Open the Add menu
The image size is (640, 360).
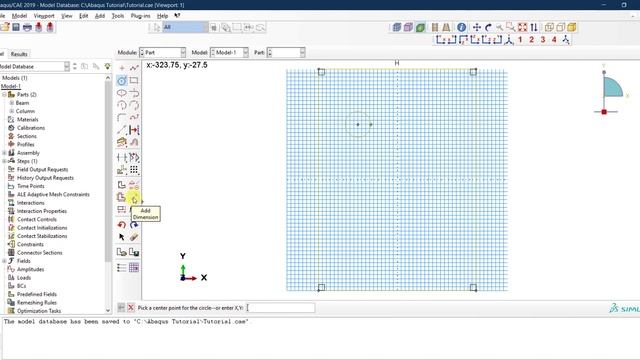100,16
